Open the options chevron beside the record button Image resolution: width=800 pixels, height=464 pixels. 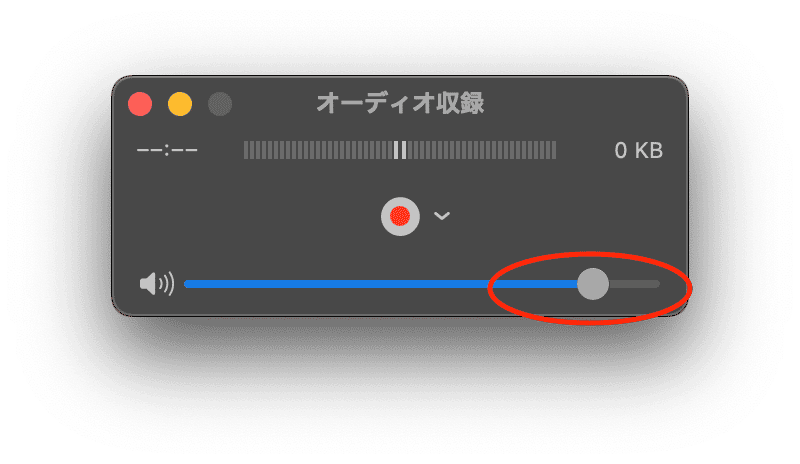(x=442, y=216)
